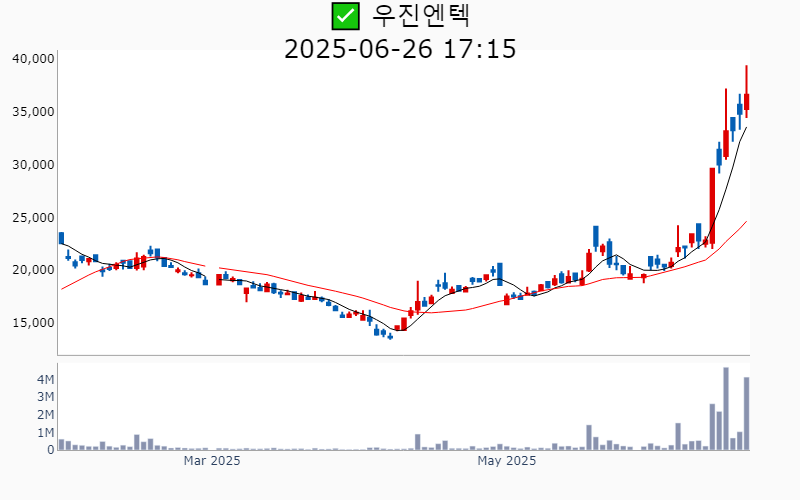The image size is (800, 500).
Task: Click the stock name 우진엔텍 title
Action: [420, 16]
